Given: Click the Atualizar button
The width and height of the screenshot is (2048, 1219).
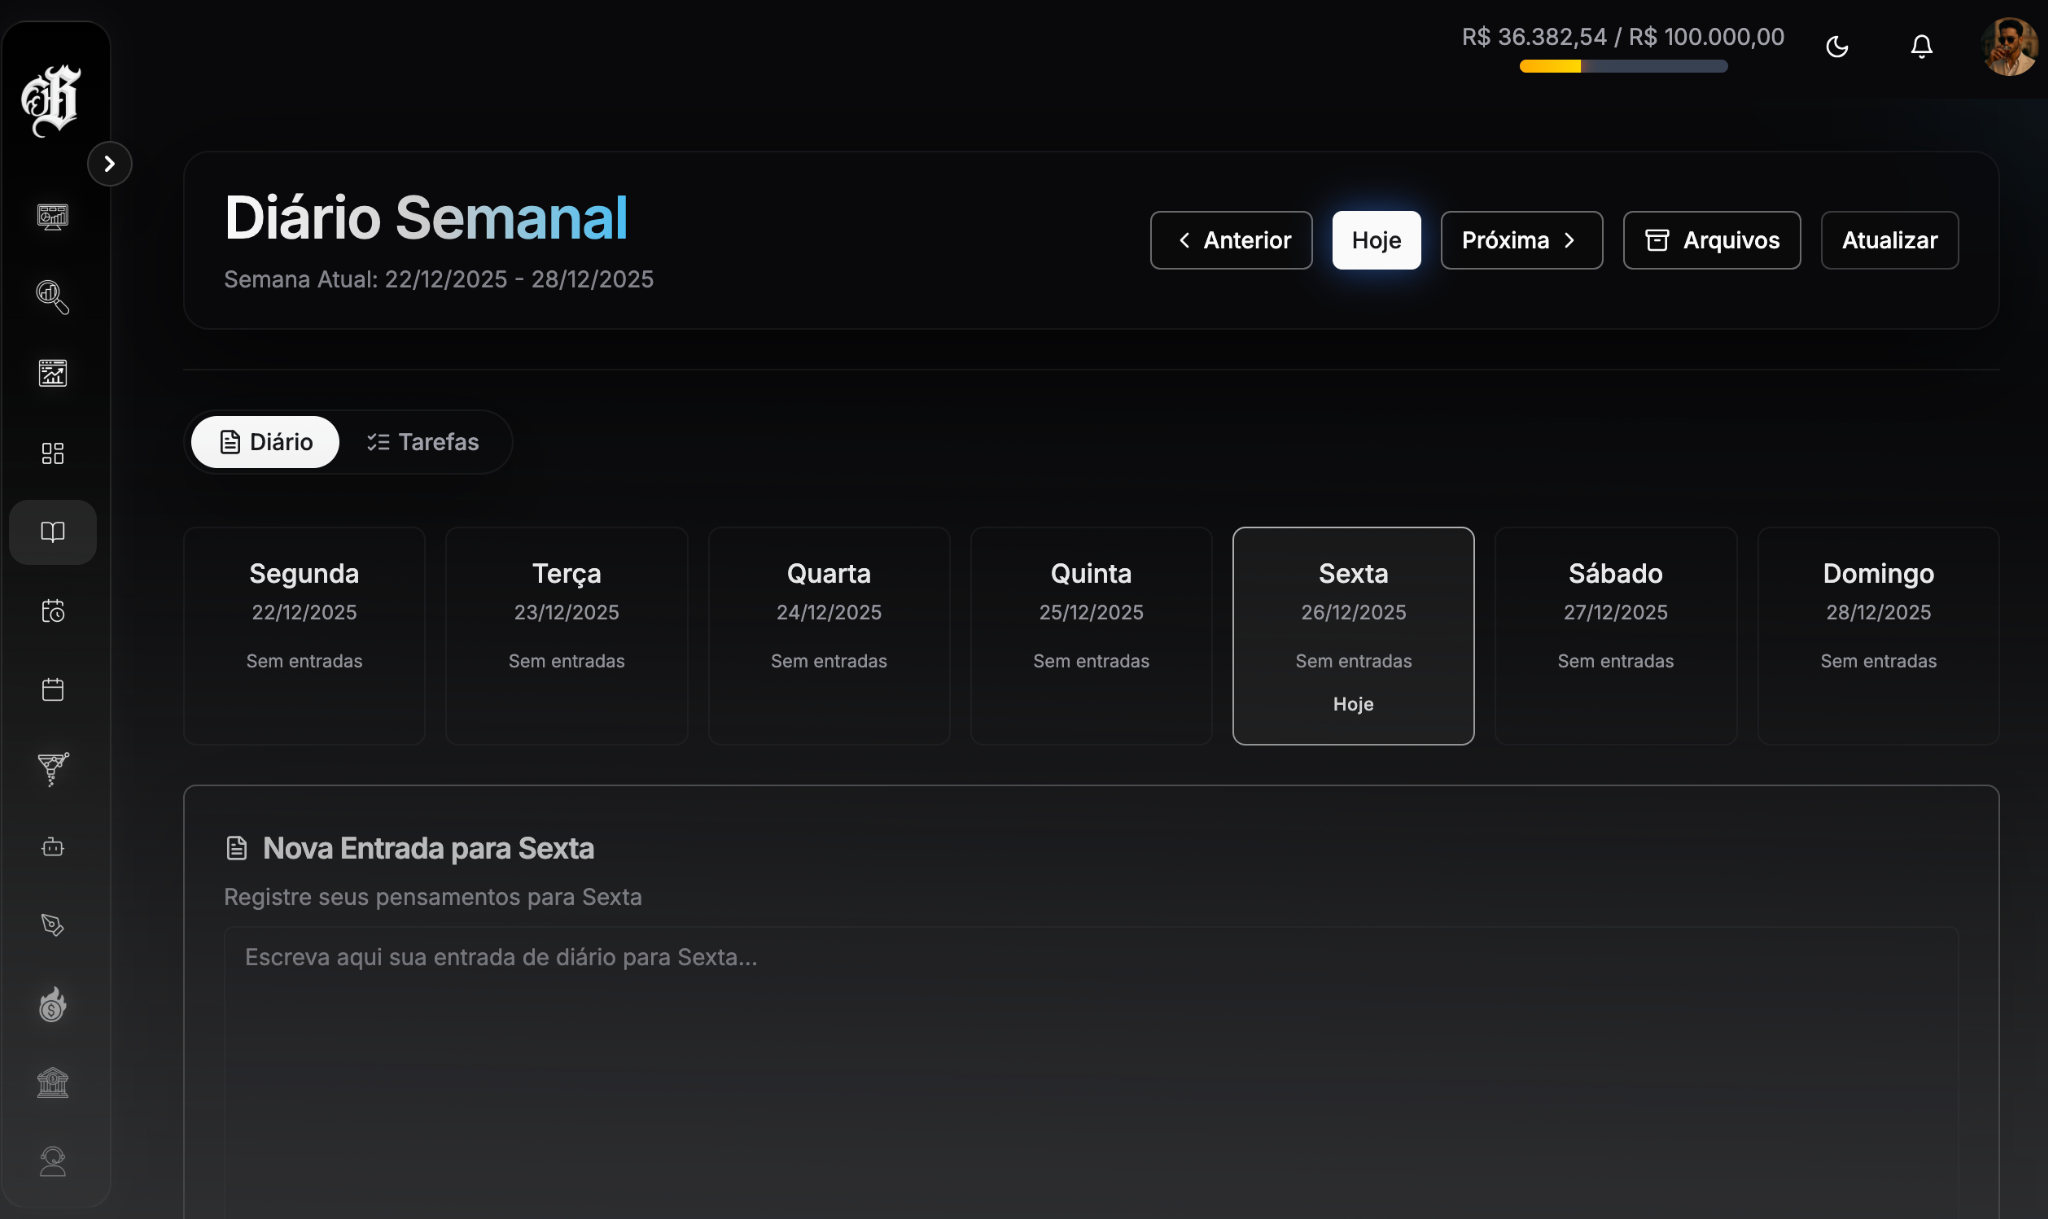Looking at the screenshot, I should pos(1890,240).
